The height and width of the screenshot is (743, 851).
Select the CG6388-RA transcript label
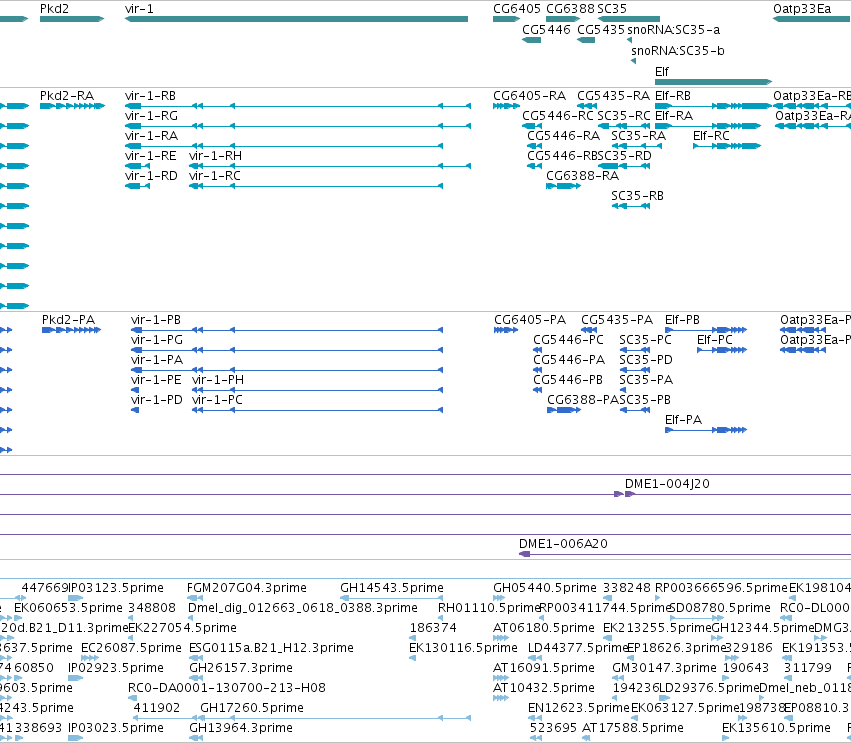coord(582,176)
